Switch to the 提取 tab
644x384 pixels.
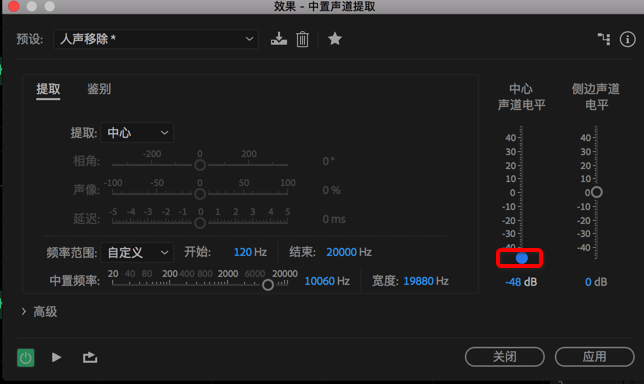click(x=48, y=89)
